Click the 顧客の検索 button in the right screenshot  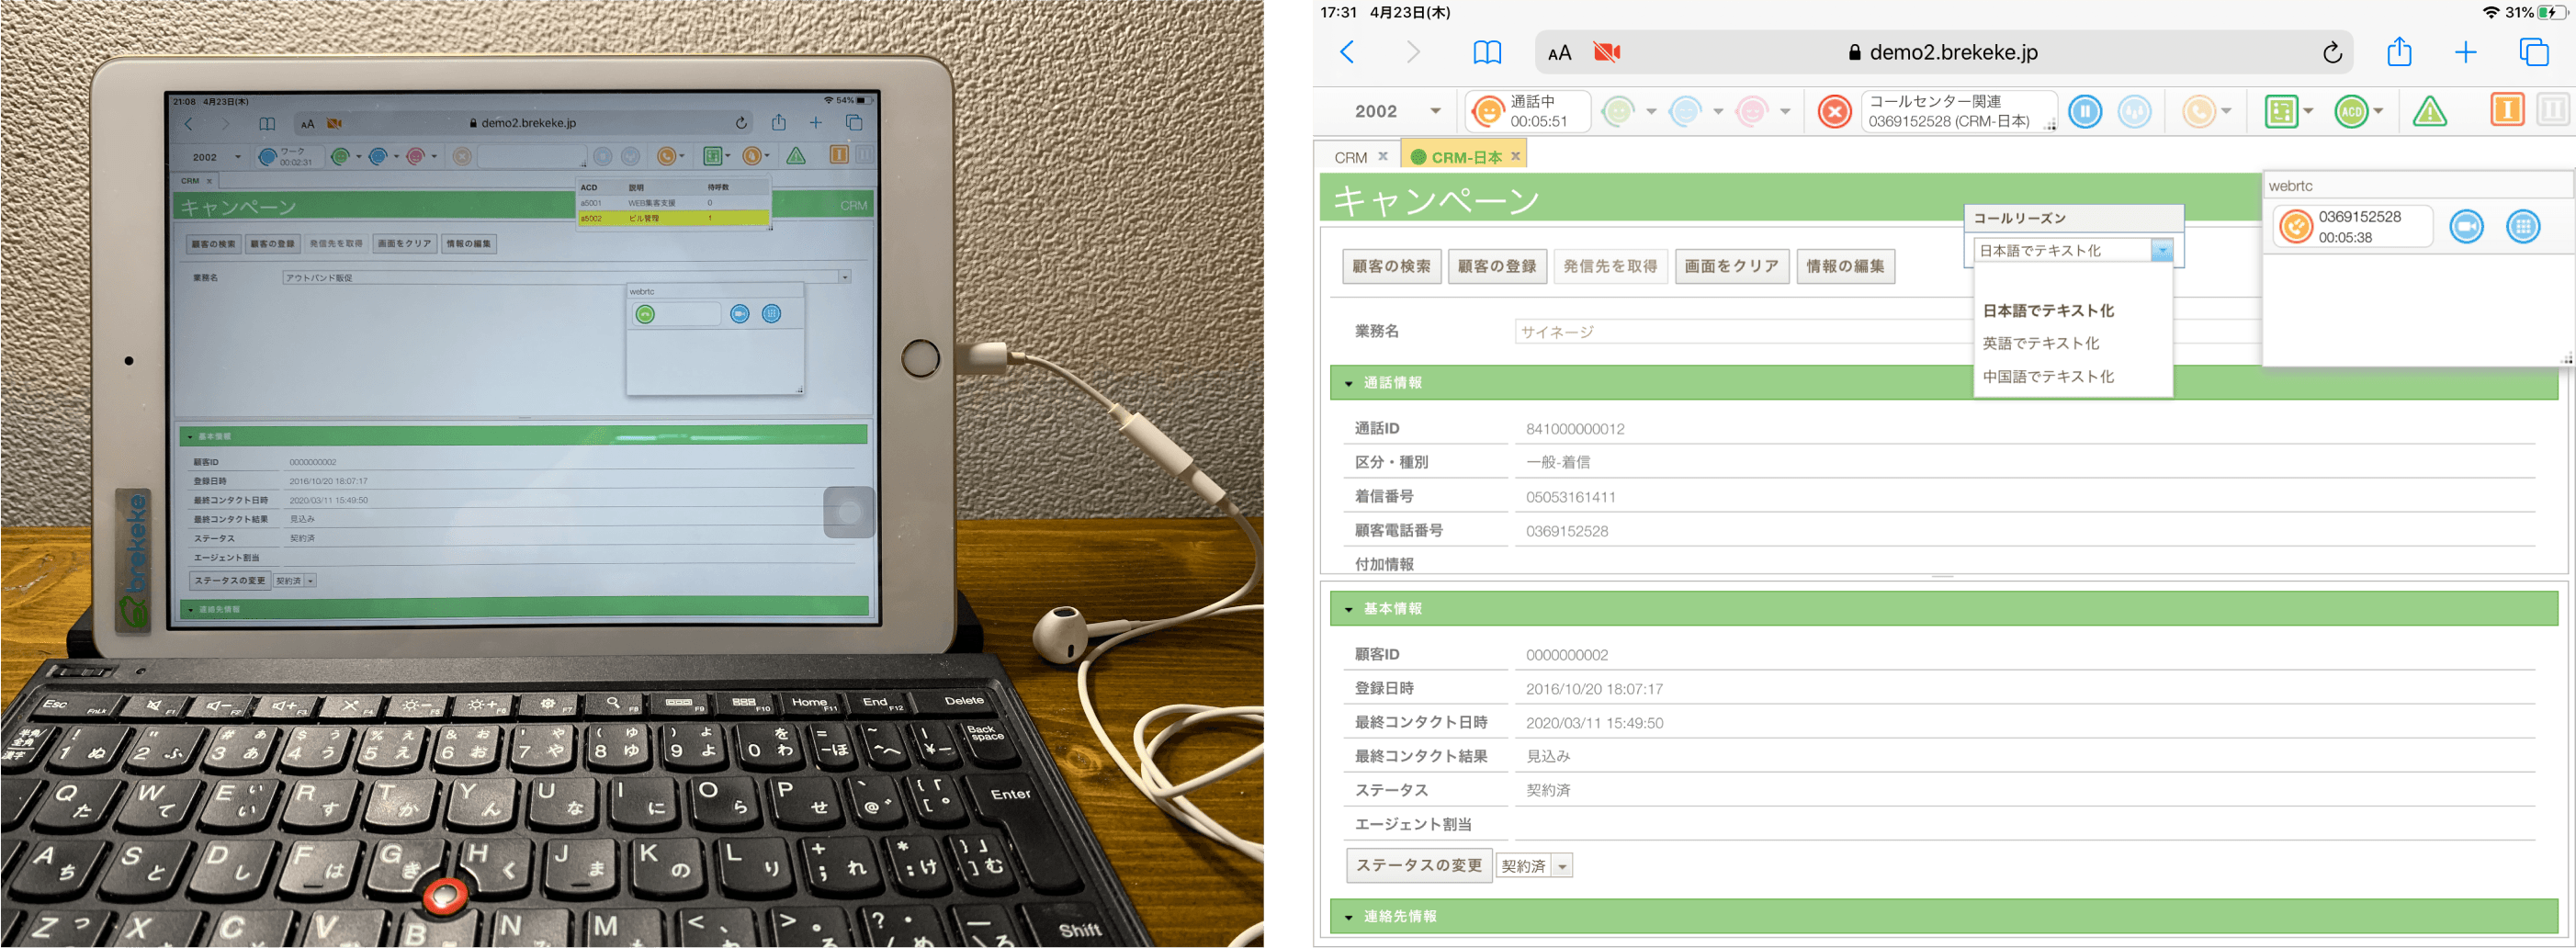point(1391,266)
